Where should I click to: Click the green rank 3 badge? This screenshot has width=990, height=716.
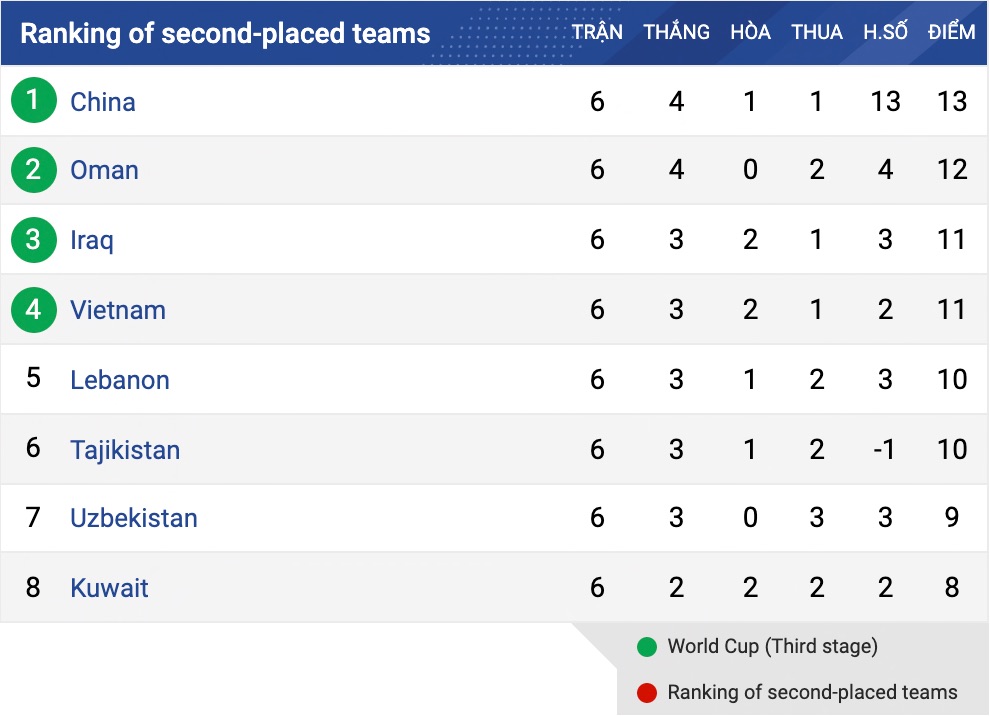tap(34, 240)
